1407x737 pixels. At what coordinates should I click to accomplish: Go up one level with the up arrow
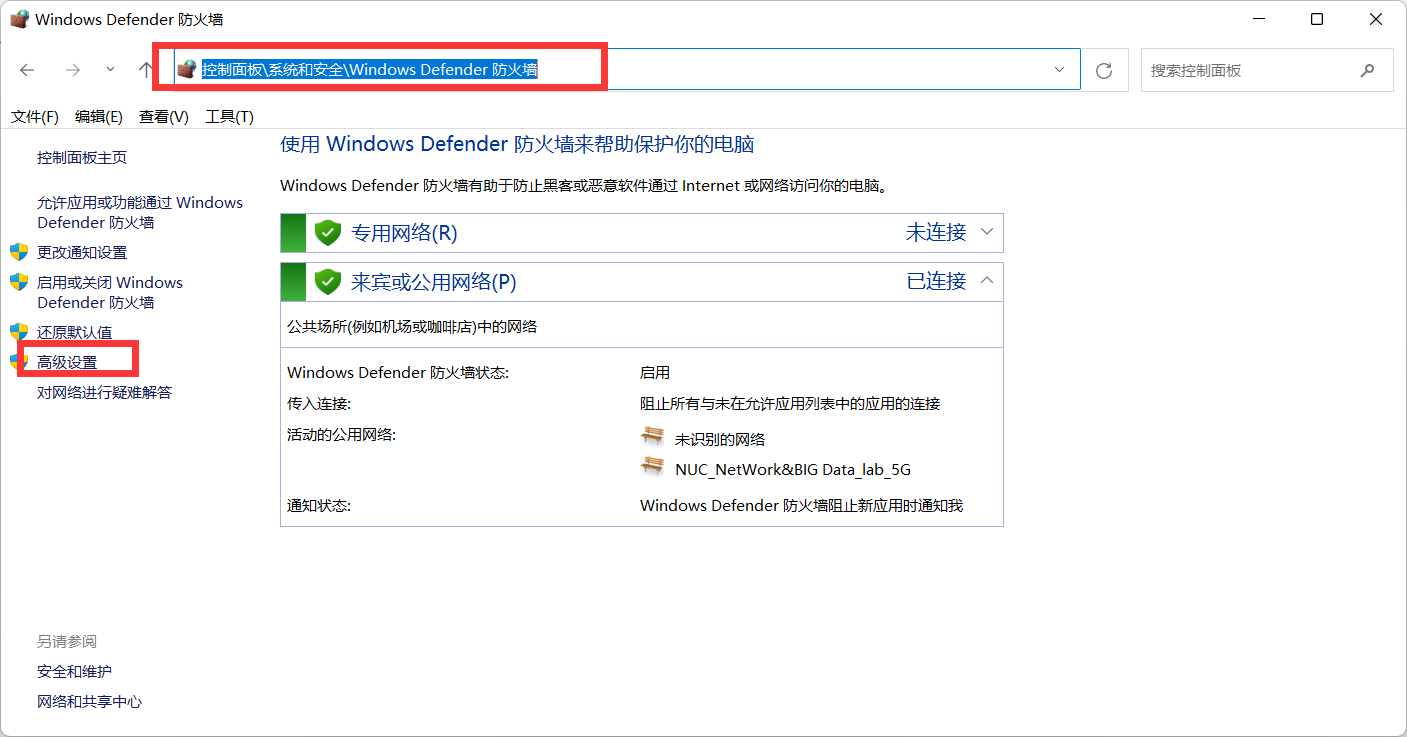(x=146, y=70)
